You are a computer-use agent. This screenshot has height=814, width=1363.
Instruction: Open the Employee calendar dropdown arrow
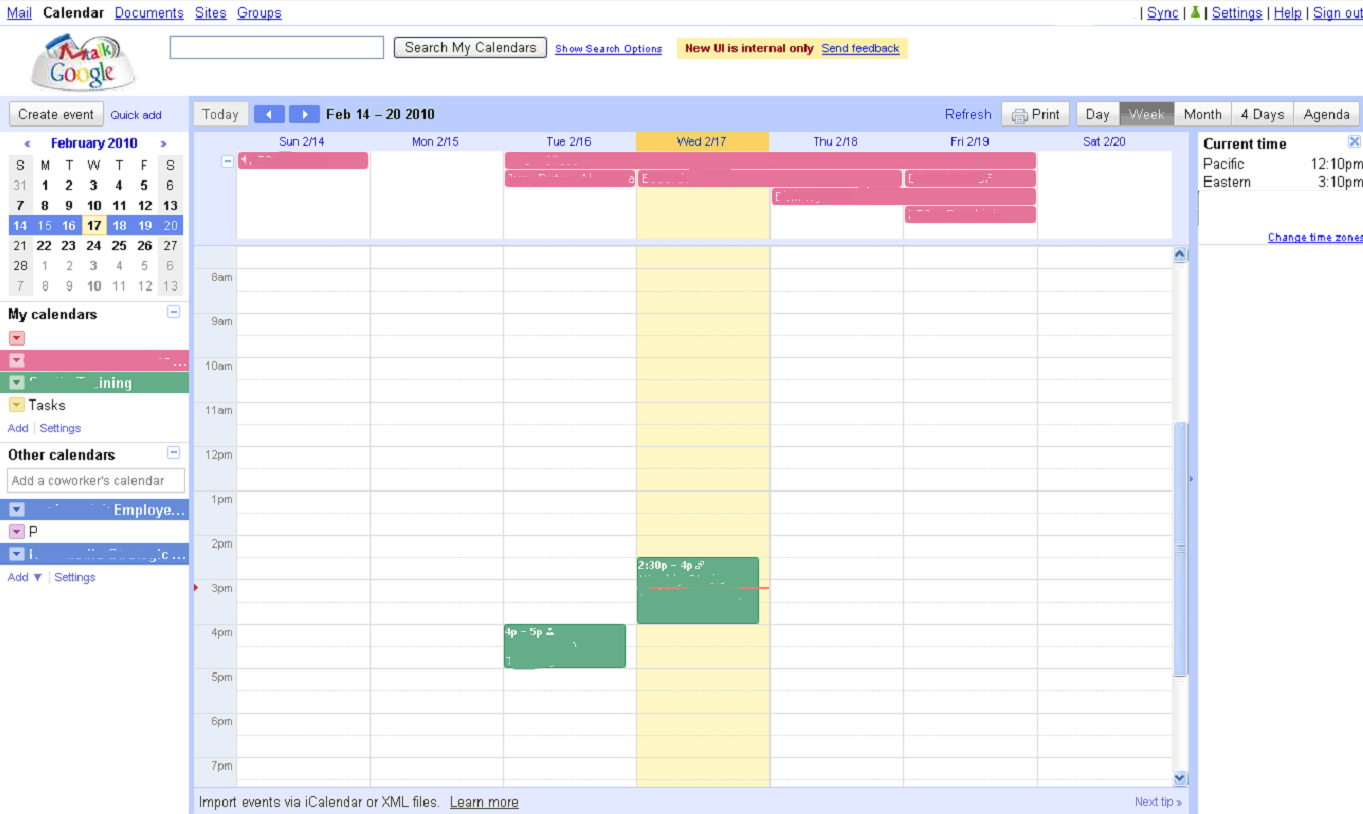(x=17, y=510)
